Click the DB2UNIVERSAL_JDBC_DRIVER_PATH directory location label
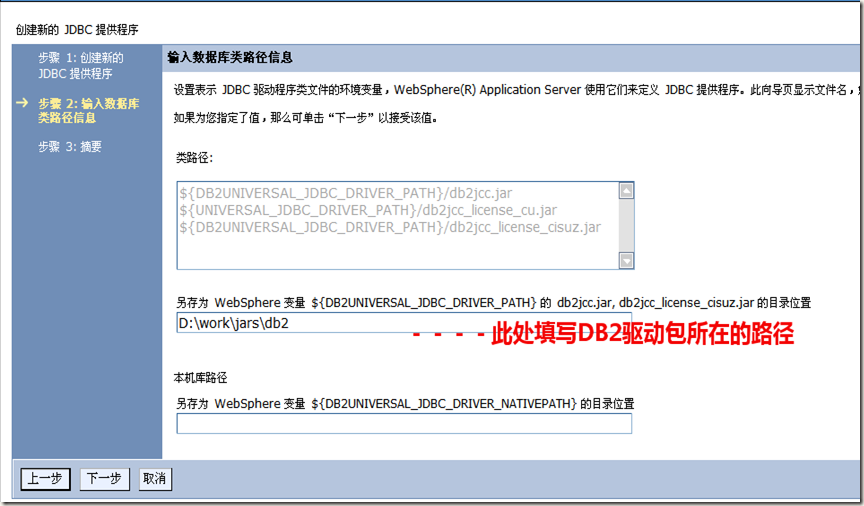This screenshot has width=864, height=506. click(x=493, y=303)
